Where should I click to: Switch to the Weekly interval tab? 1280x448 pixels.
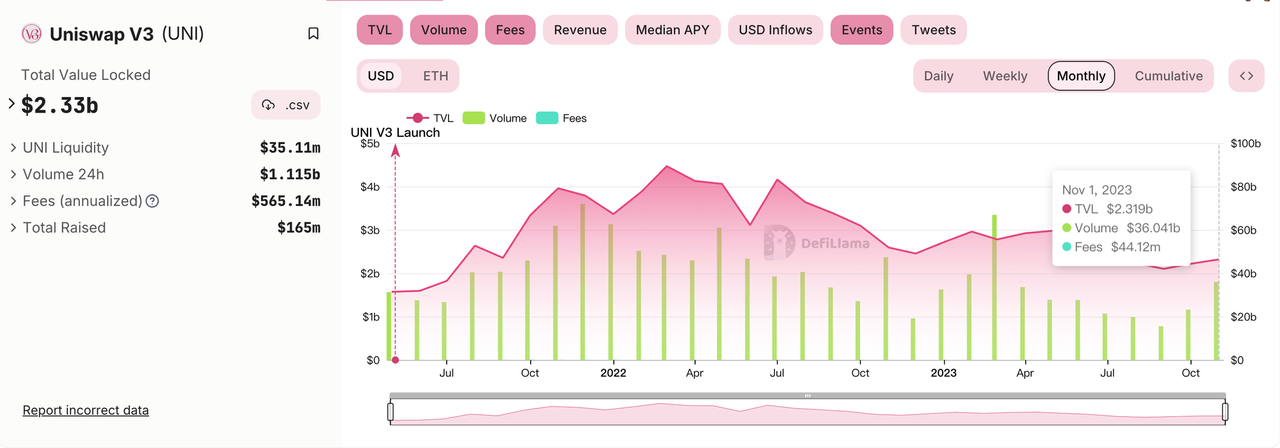[x=1004, y=76]
